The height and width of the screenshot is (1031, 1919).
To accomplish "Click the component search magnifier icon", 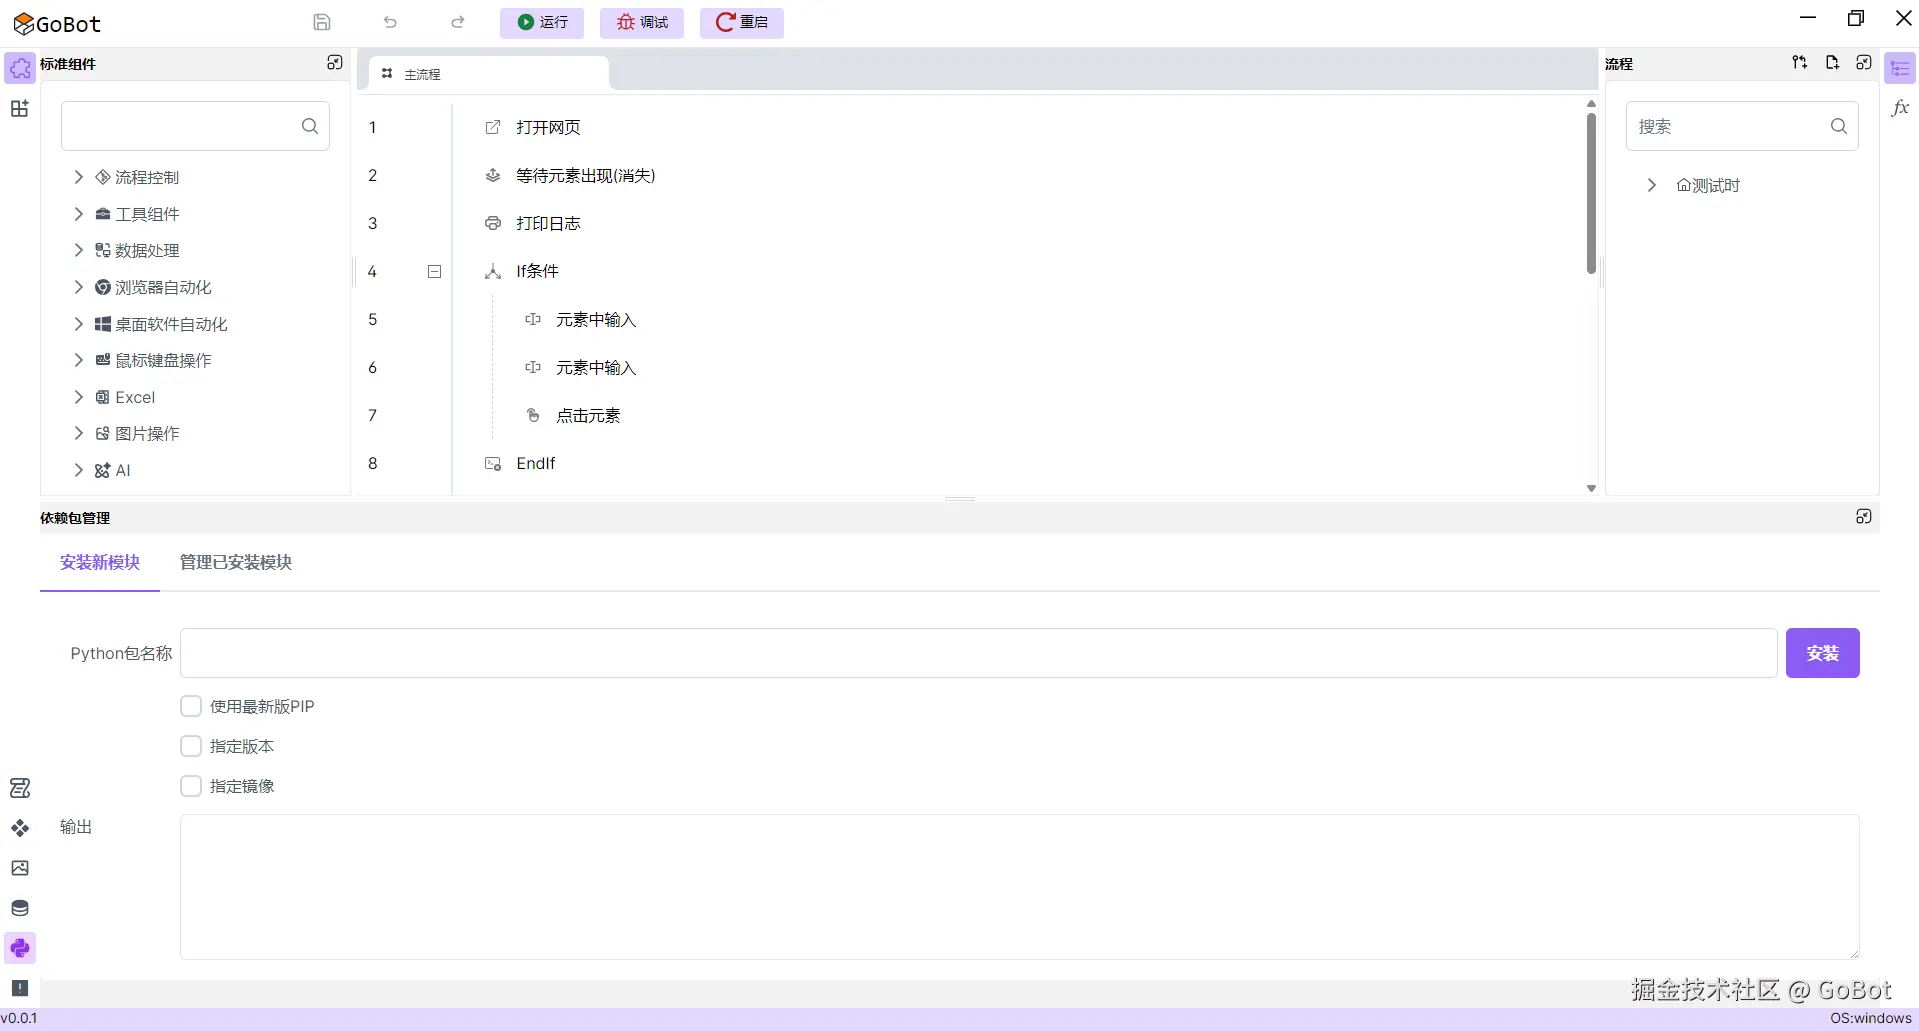I will click(x=310, y=126).
